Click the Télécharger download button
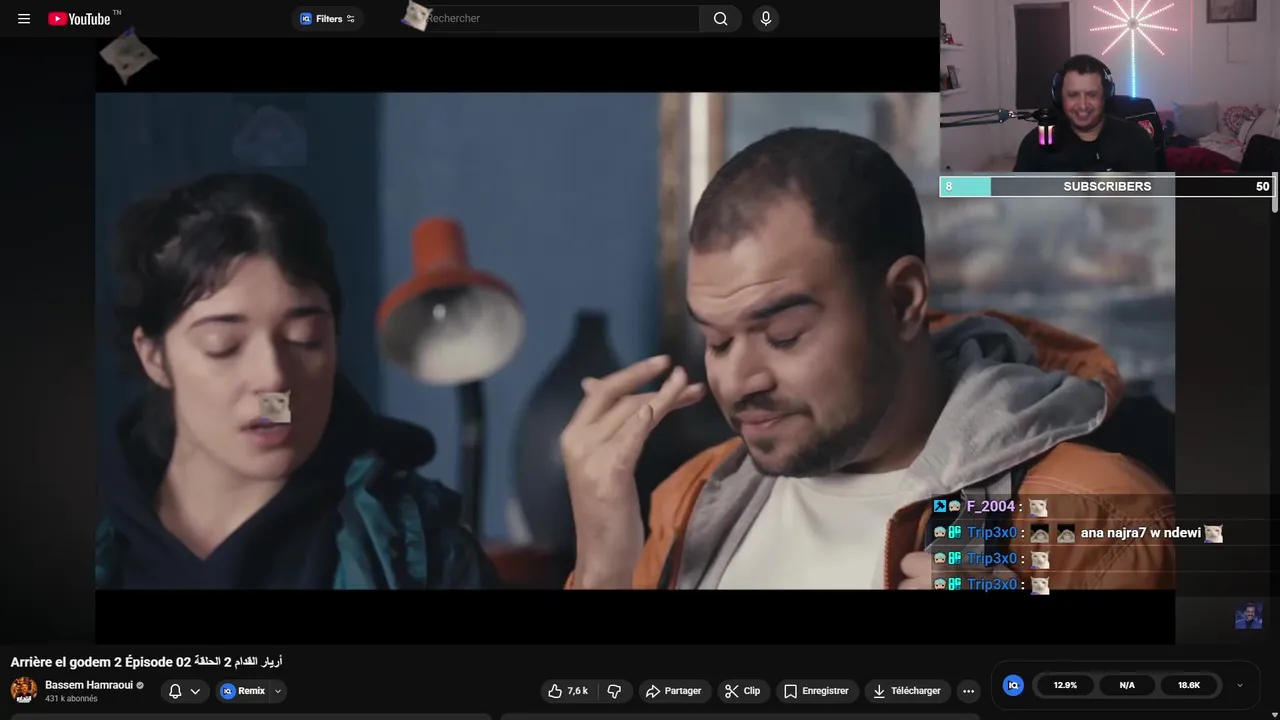 (x=906, y=691)
